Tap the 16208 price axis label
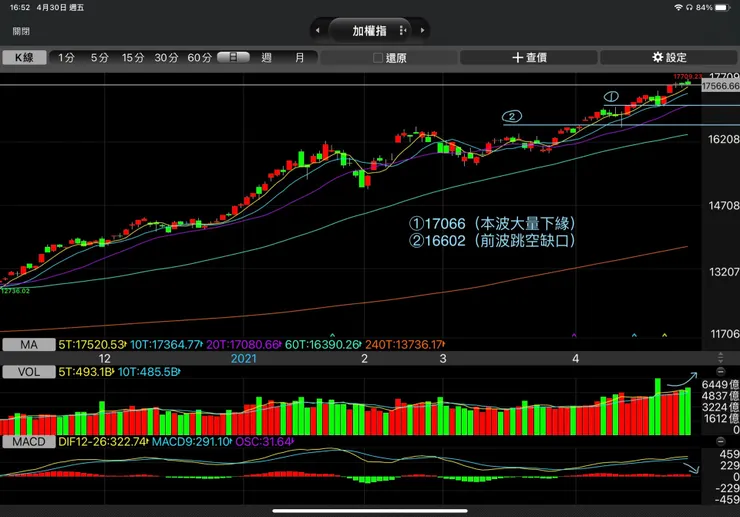 (x=723, y=139)
